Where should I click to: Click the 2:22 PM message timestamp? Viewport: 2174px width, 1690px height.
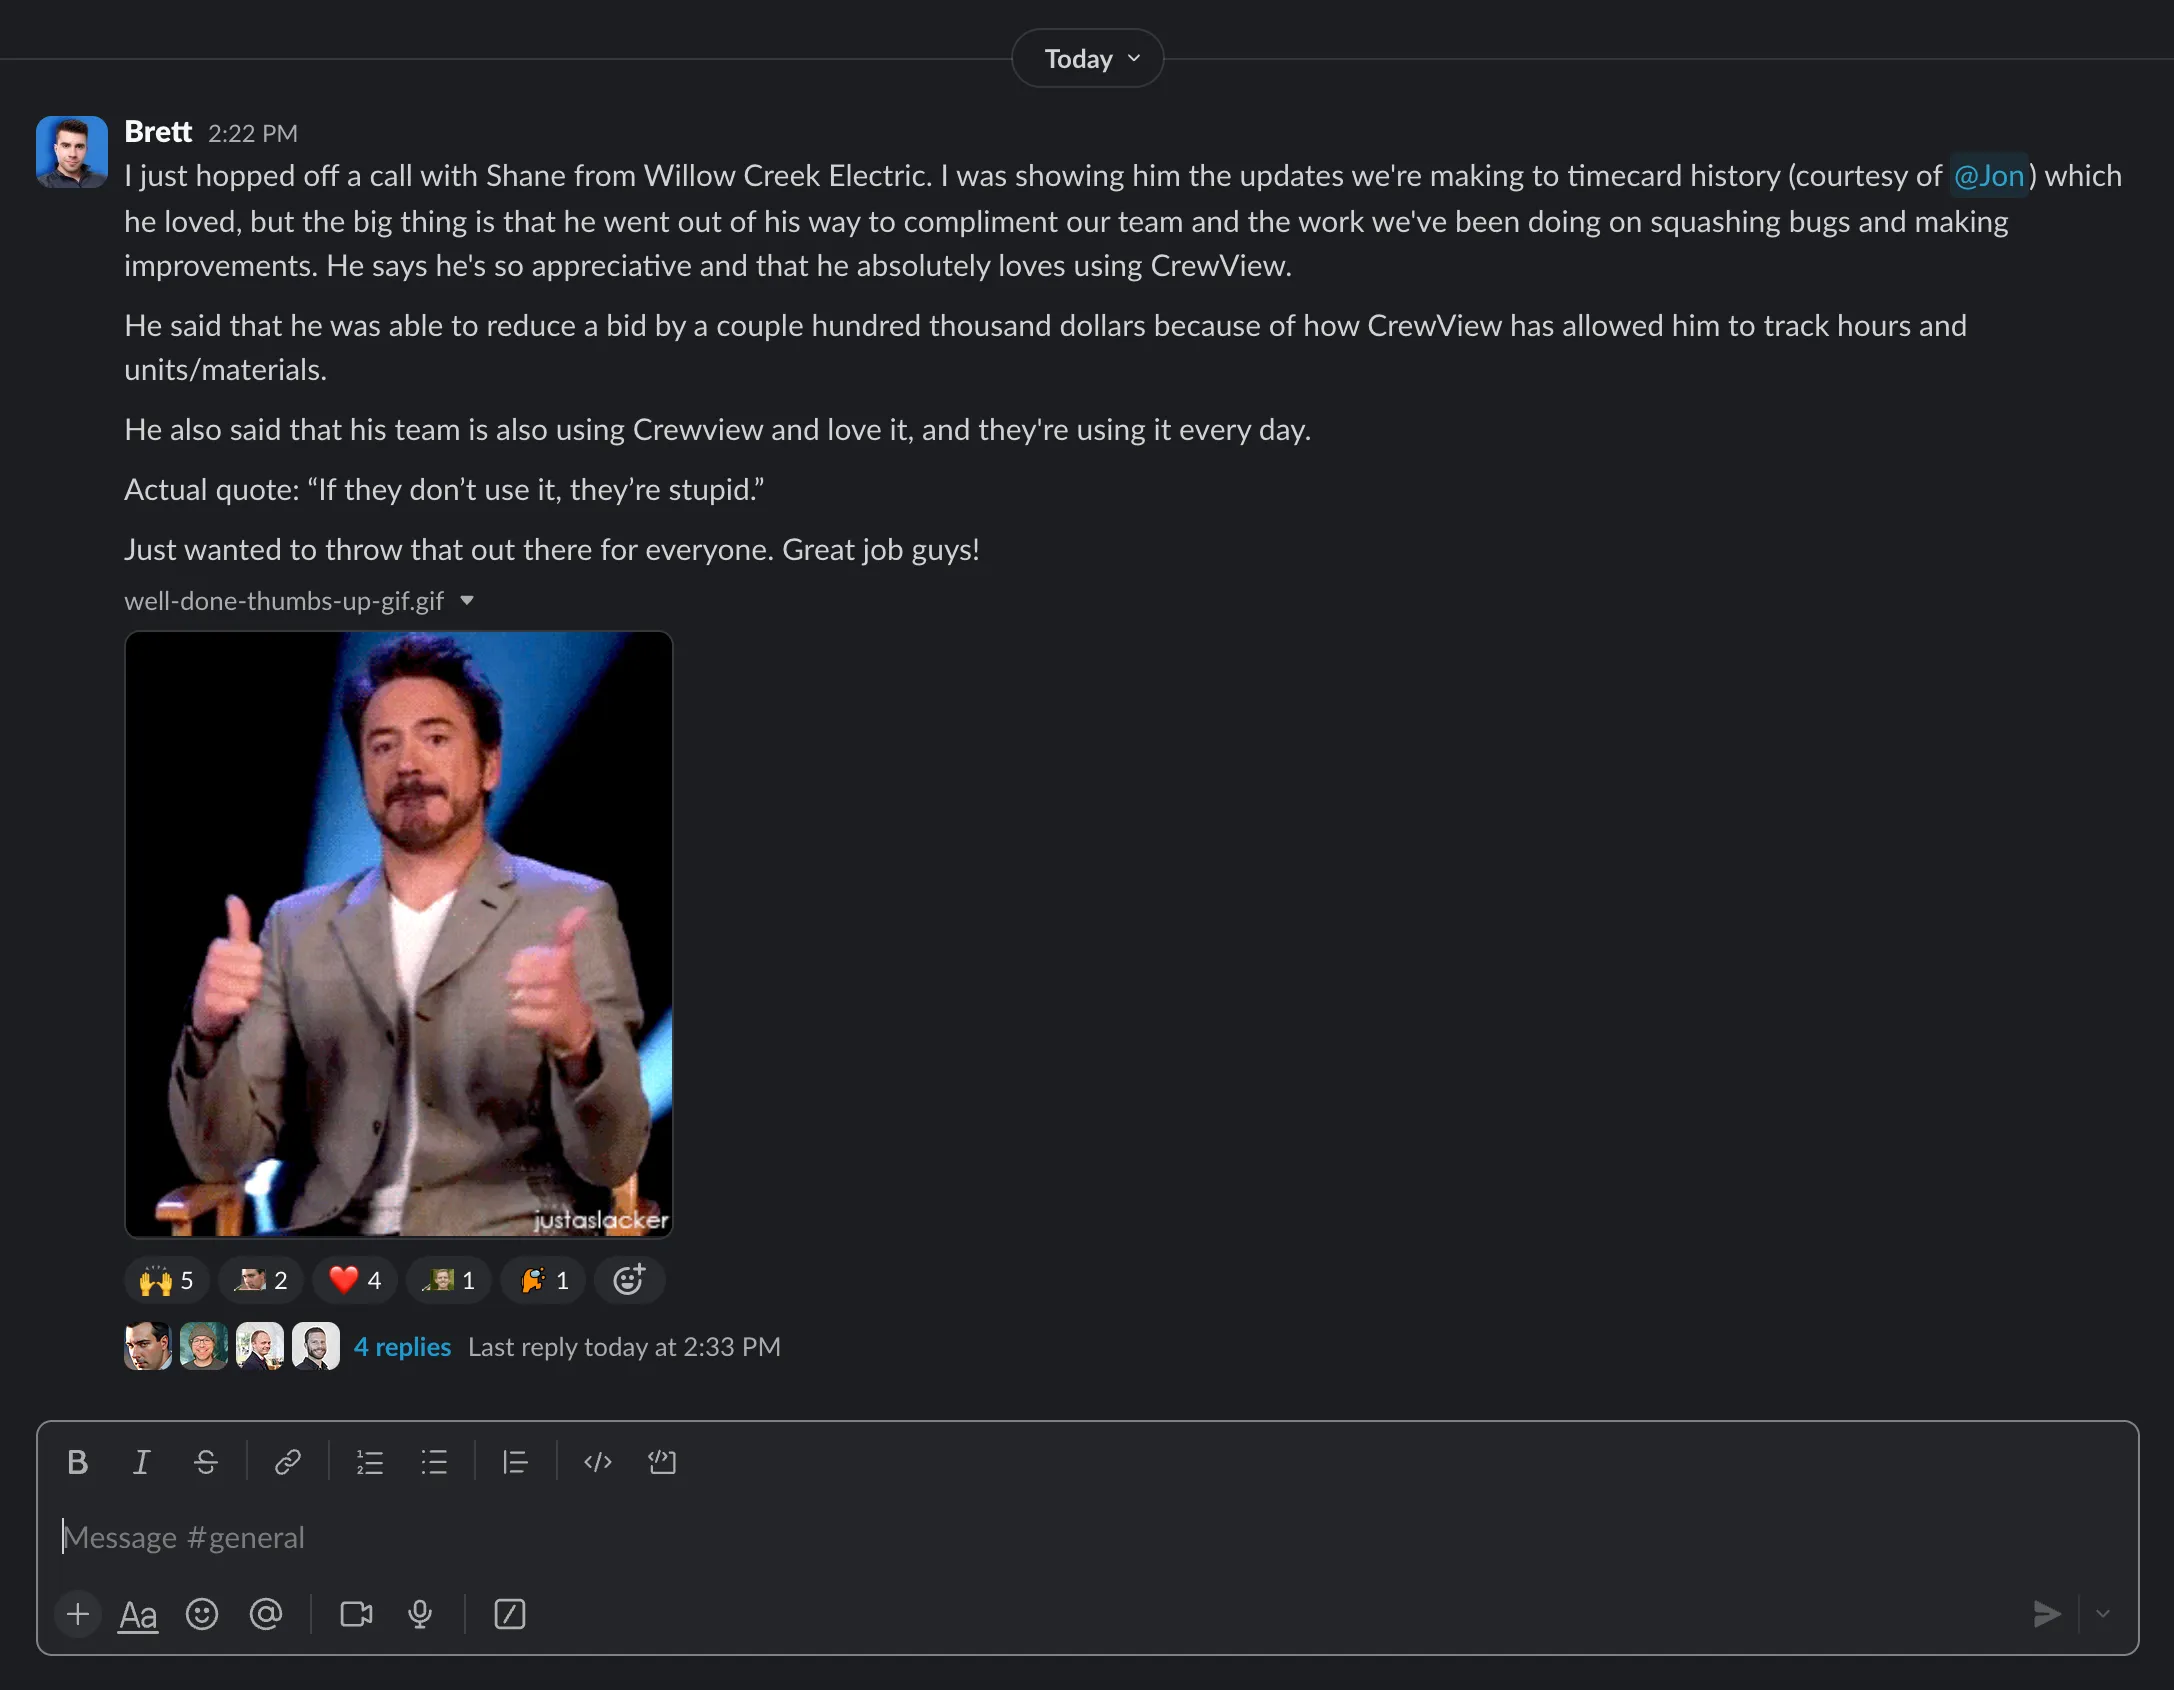(x=253, y=134)
